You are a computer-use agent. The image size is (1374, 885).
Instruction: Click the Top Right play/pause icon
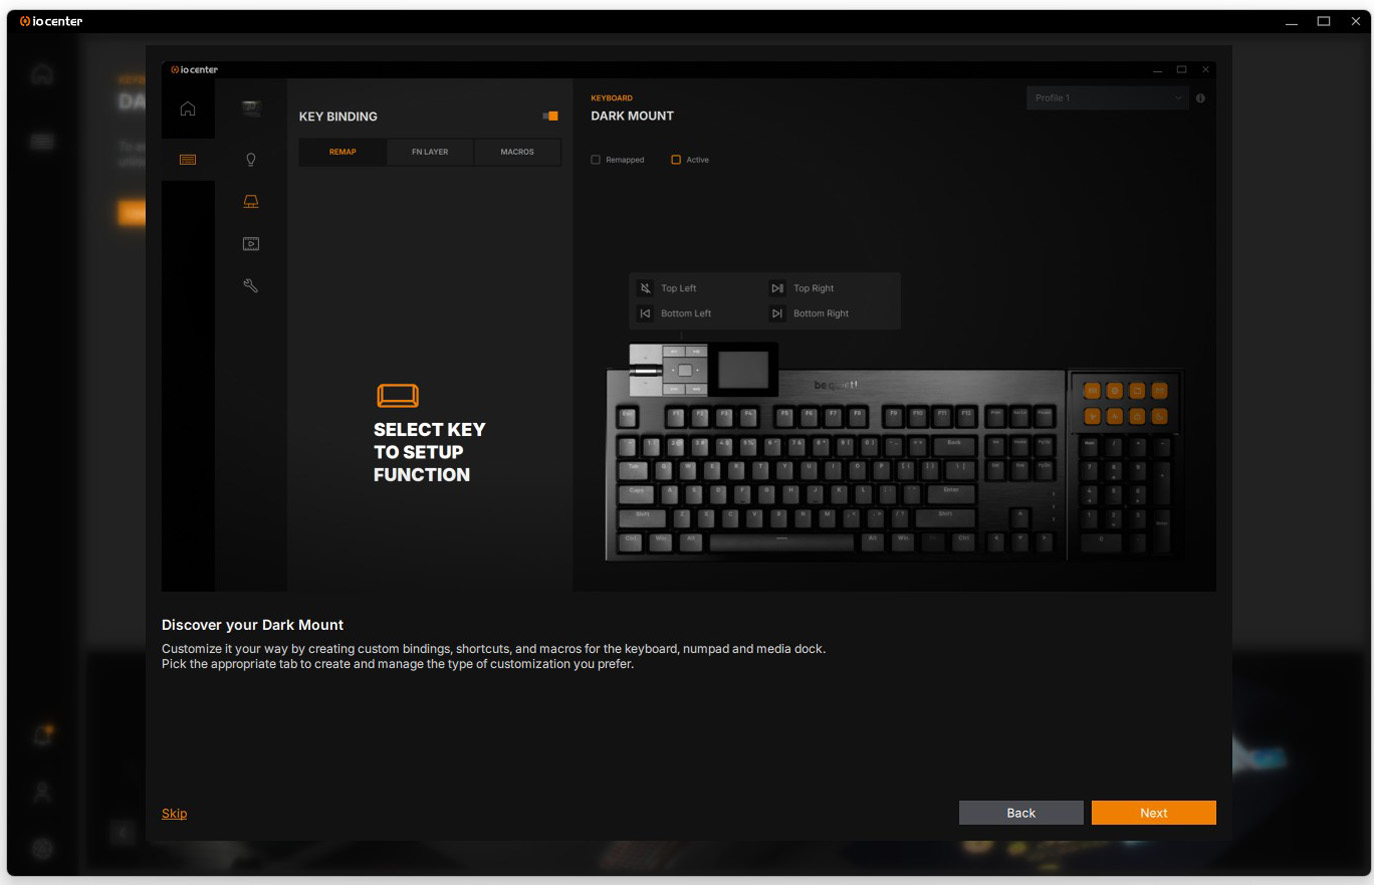777,288
